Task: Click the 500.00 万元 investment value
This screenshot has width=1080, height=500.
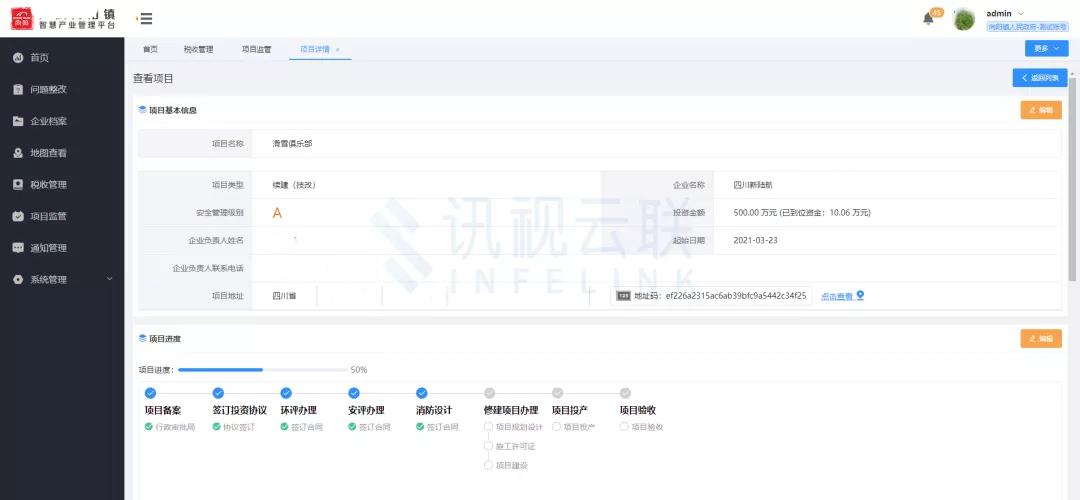Action: pos(755,213)
